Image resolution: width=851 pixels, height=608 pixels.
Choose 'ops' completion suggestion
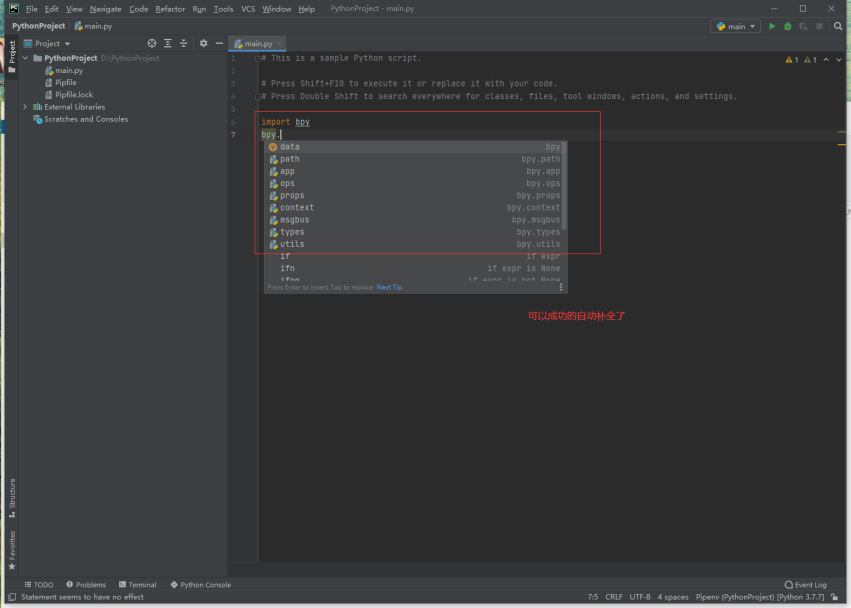tap(414, 183)
